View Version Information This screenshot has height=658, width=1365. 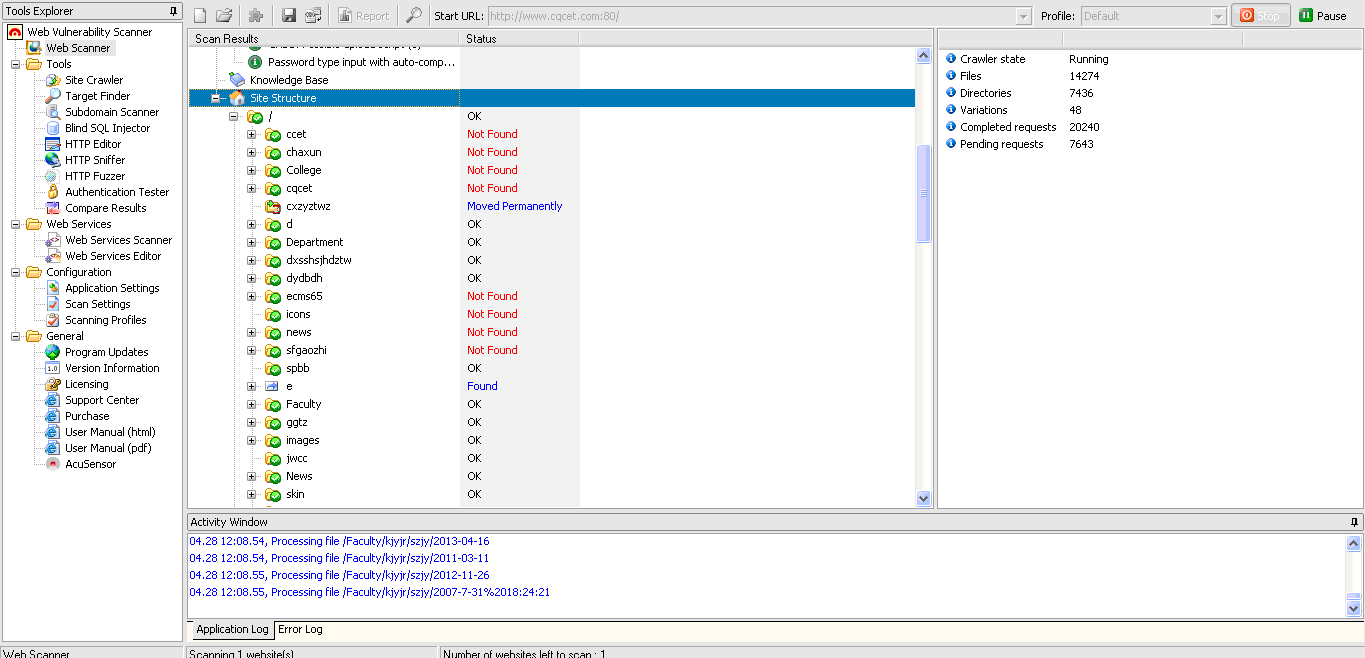[112, 368]
